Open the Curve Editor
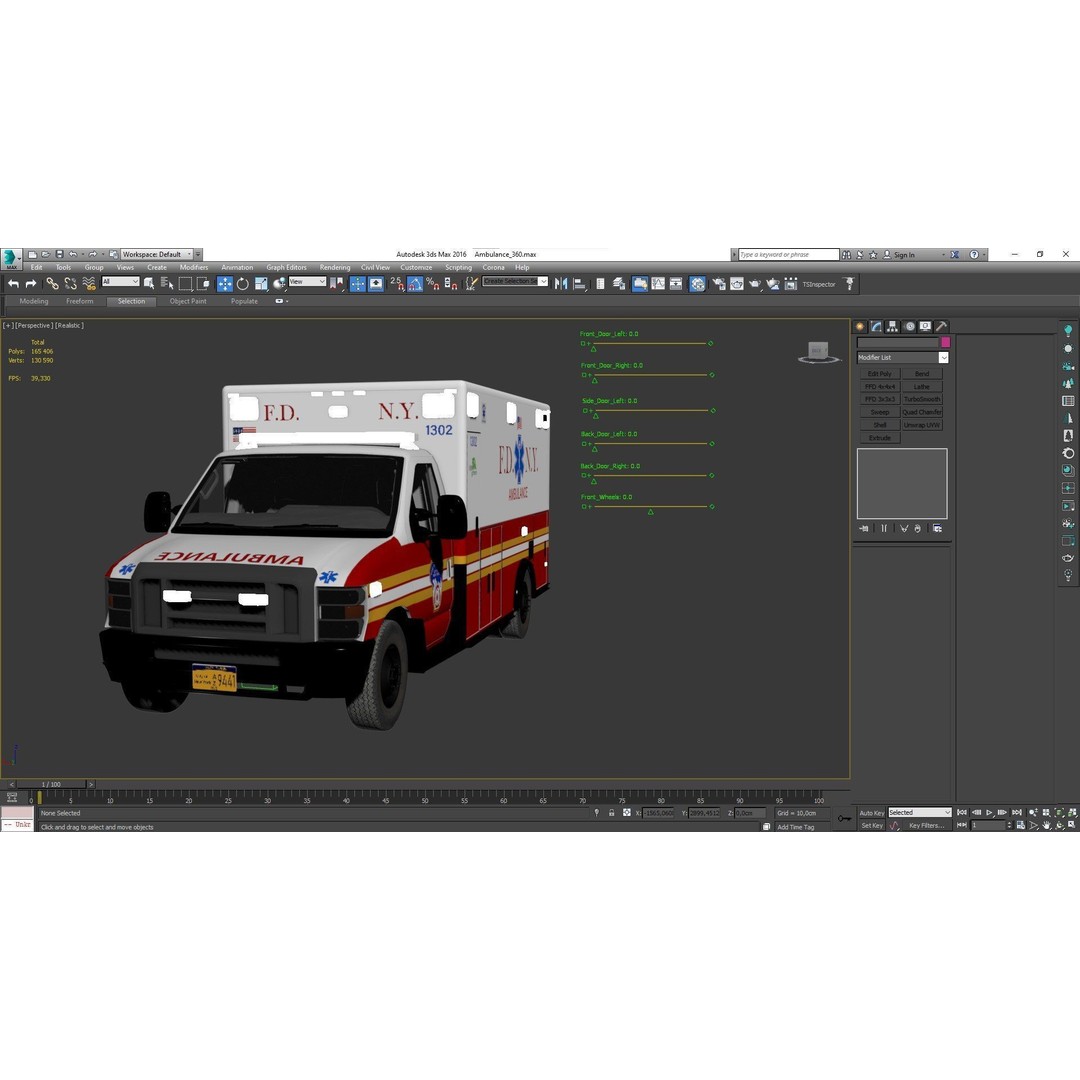 tap(658, 284)
